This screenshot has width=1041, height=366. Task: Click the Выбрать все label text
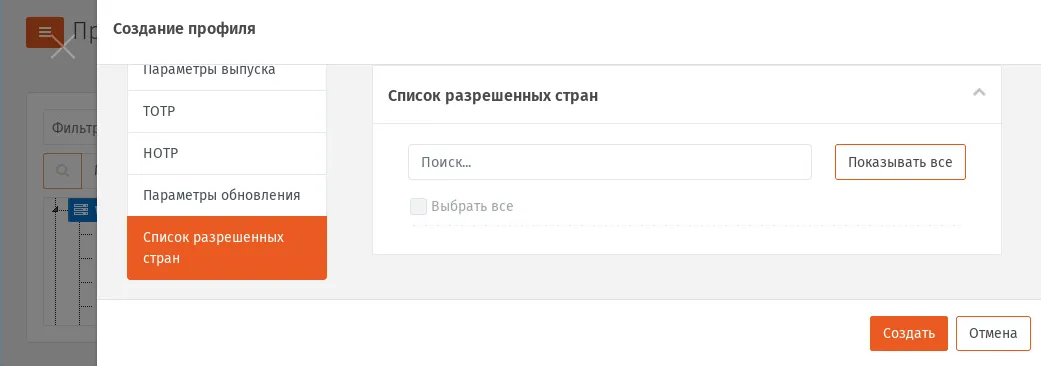(472, 207)
